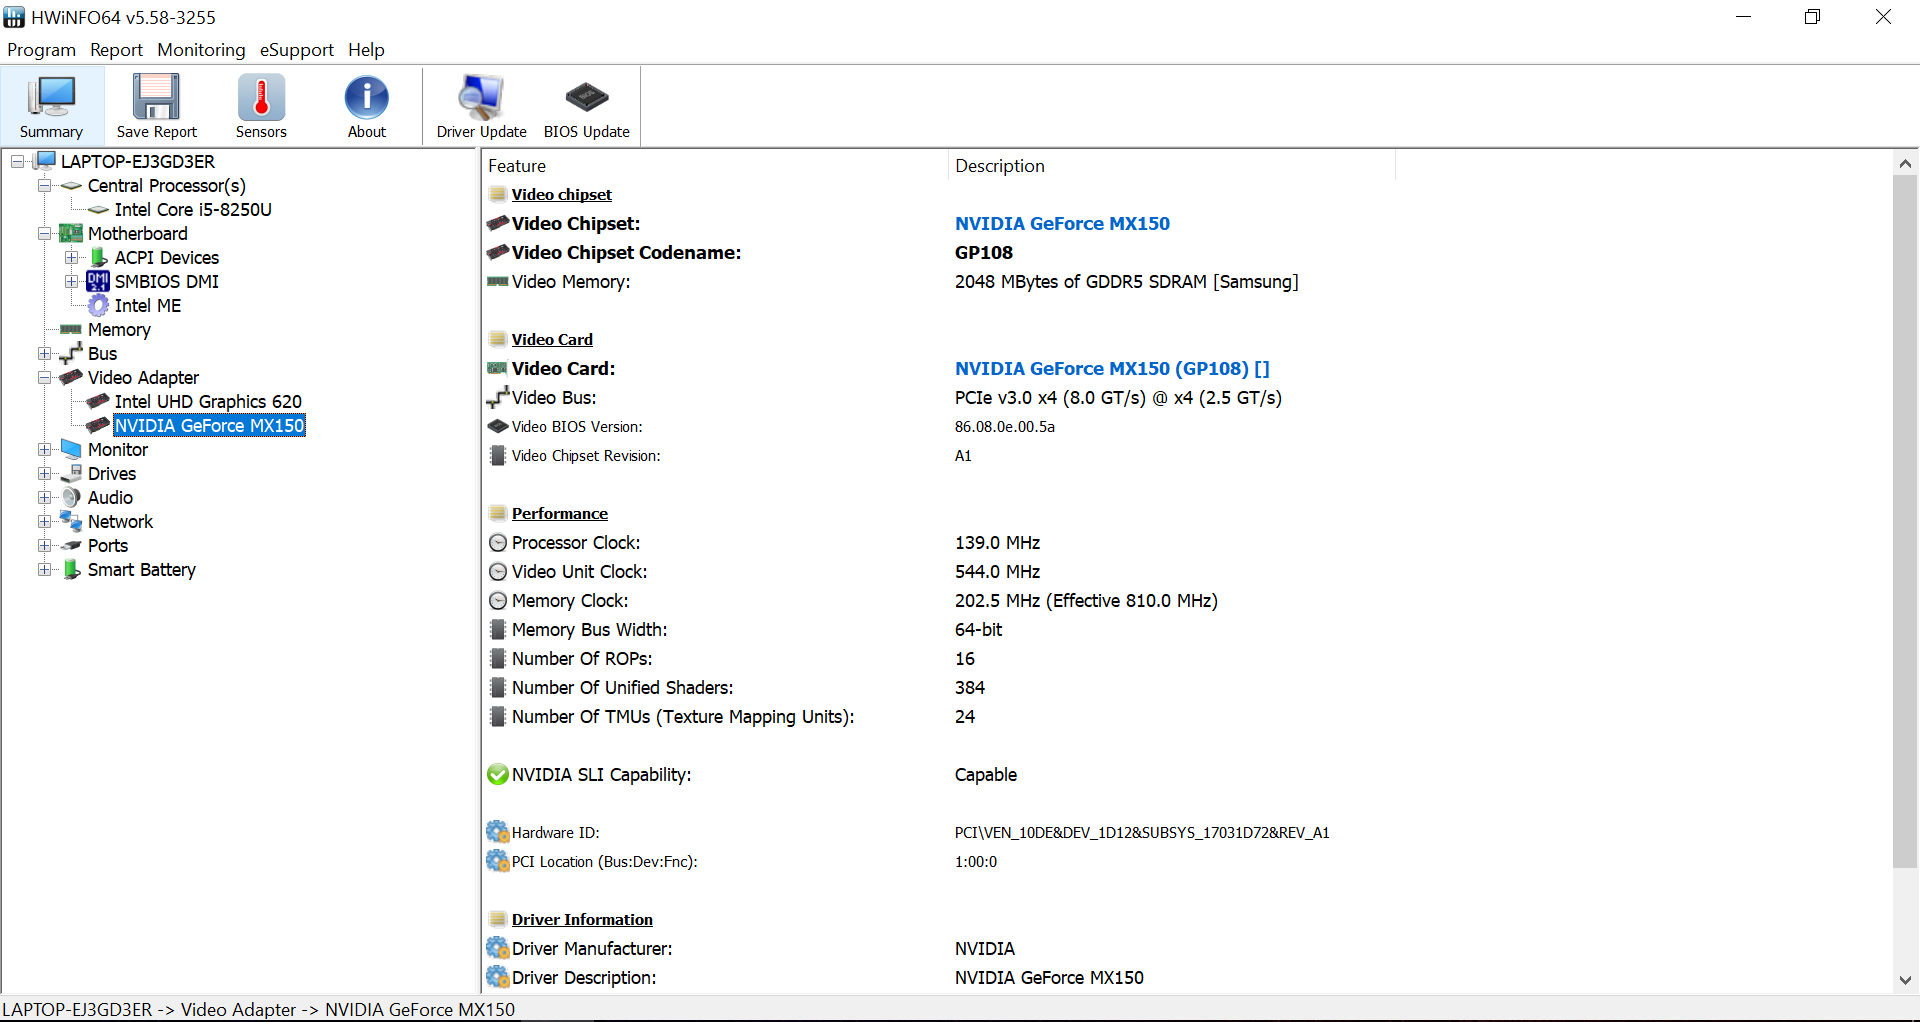The width and height of the screenshot is (1920, 1022).
Task: Open the eSupport menu
Action: click(x=296, y=50)
